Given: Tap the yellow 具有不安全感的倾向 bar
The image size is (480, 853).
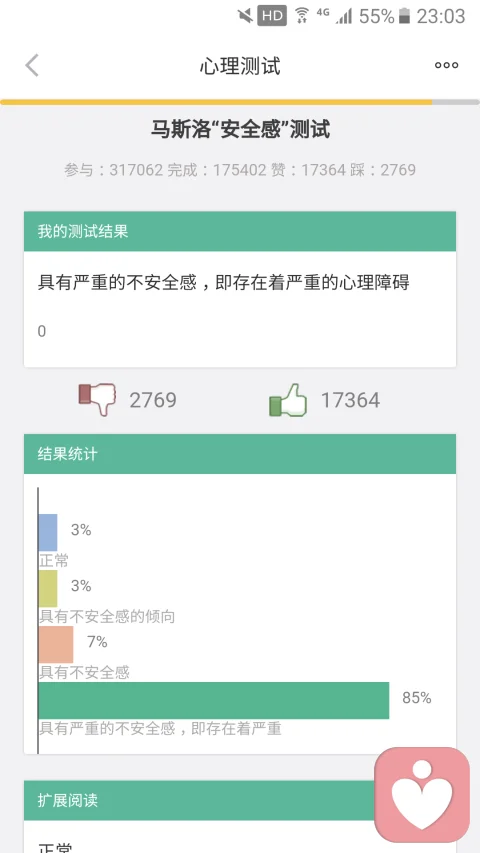Looking at the screenshot, I should point(48,589).
